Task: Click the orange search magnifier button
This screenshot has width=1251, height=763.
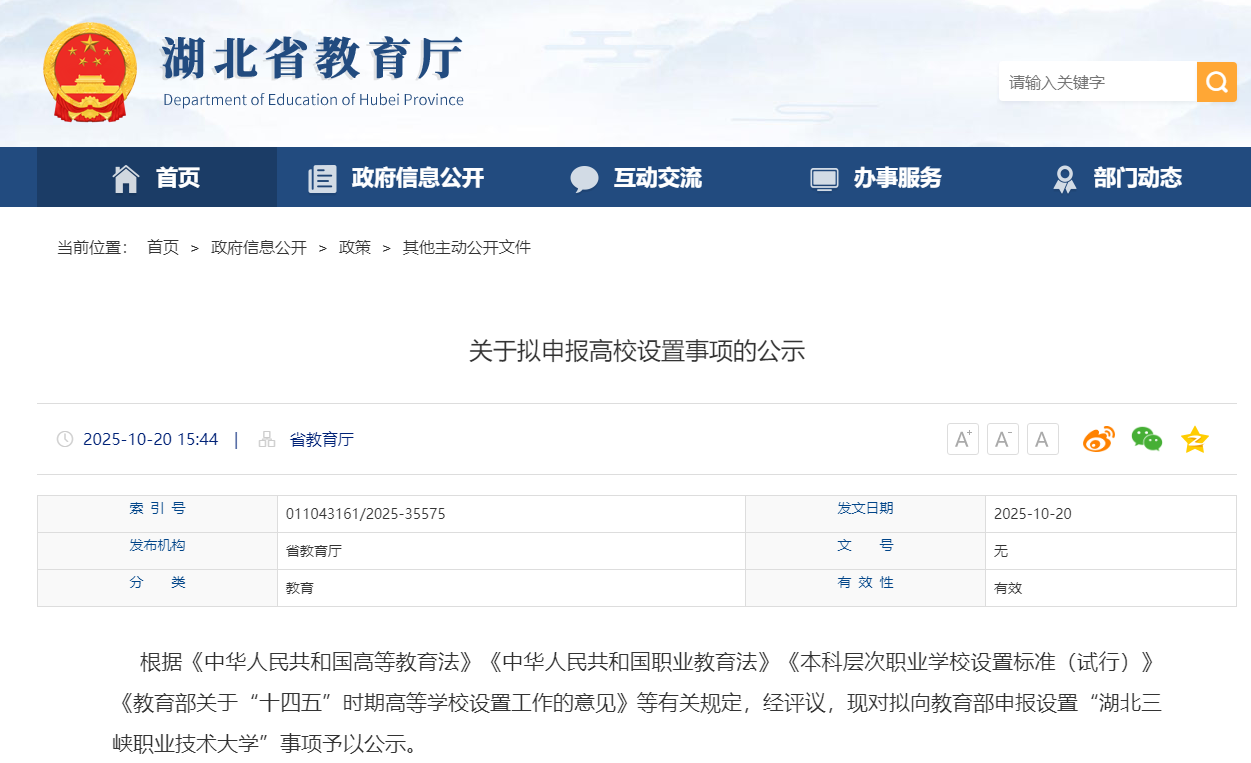Action: (x=1216, y=82)
